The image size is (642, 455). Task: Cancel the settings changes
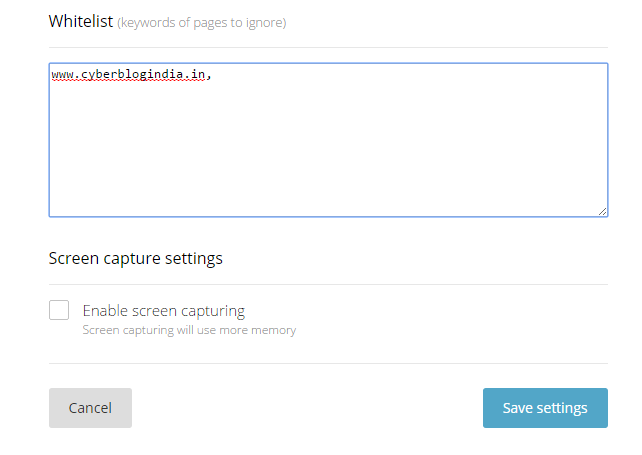tap(90, 408)
